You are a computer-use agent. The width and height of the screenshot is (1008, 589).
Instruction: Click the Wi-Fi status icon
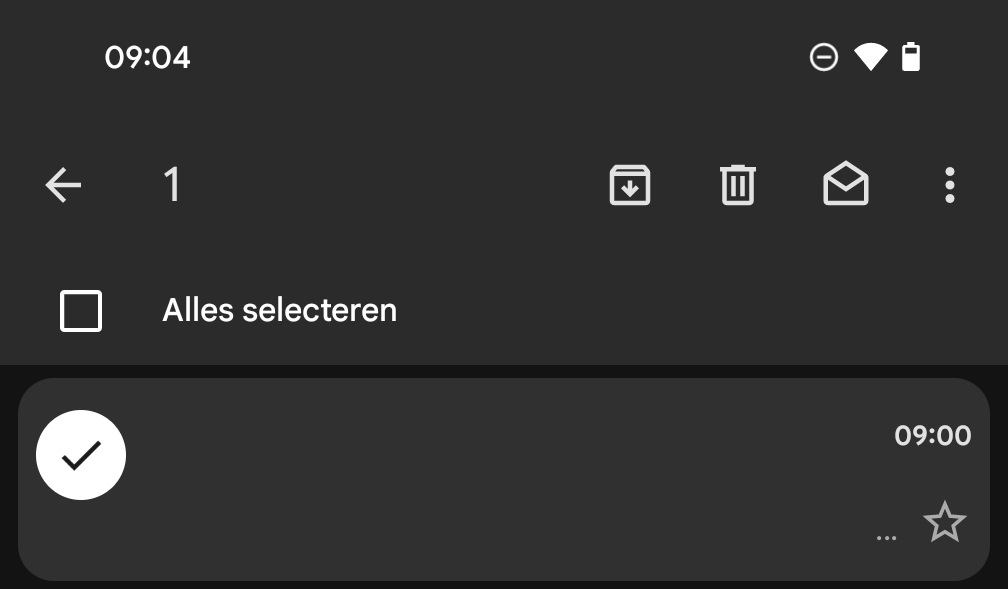870,57
